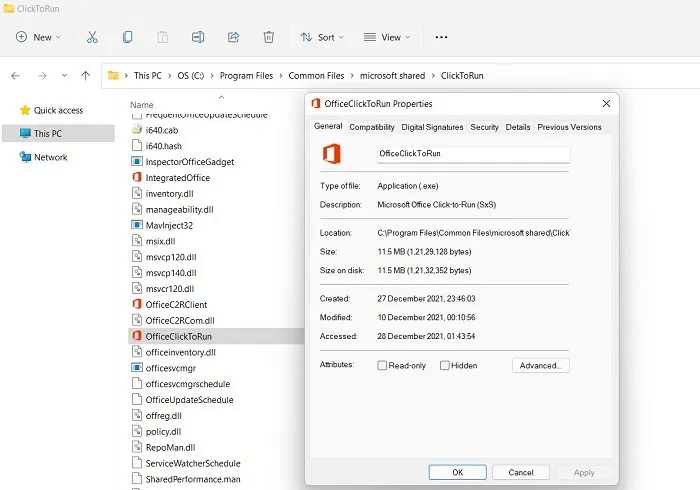The height and width of the screenshot is (490, 700).
Task: Enable the Read-only attribute checkbox
Action: click(382, 366)
